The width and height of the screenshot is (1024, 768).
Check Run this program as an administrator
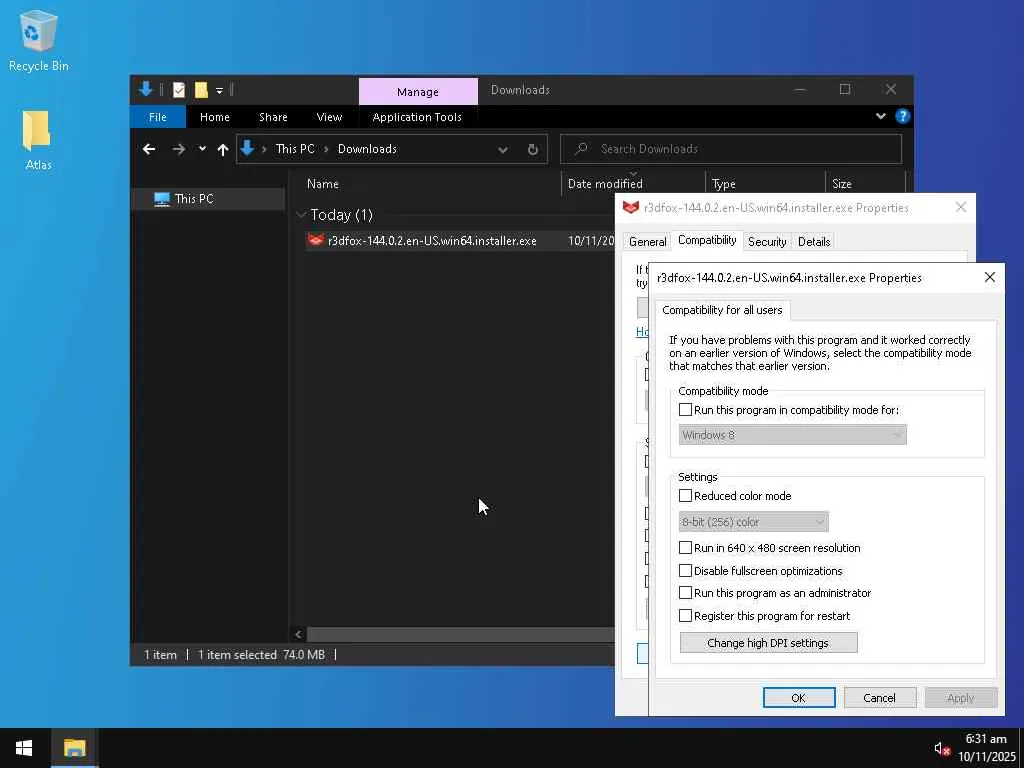click(x=685, y=593)
